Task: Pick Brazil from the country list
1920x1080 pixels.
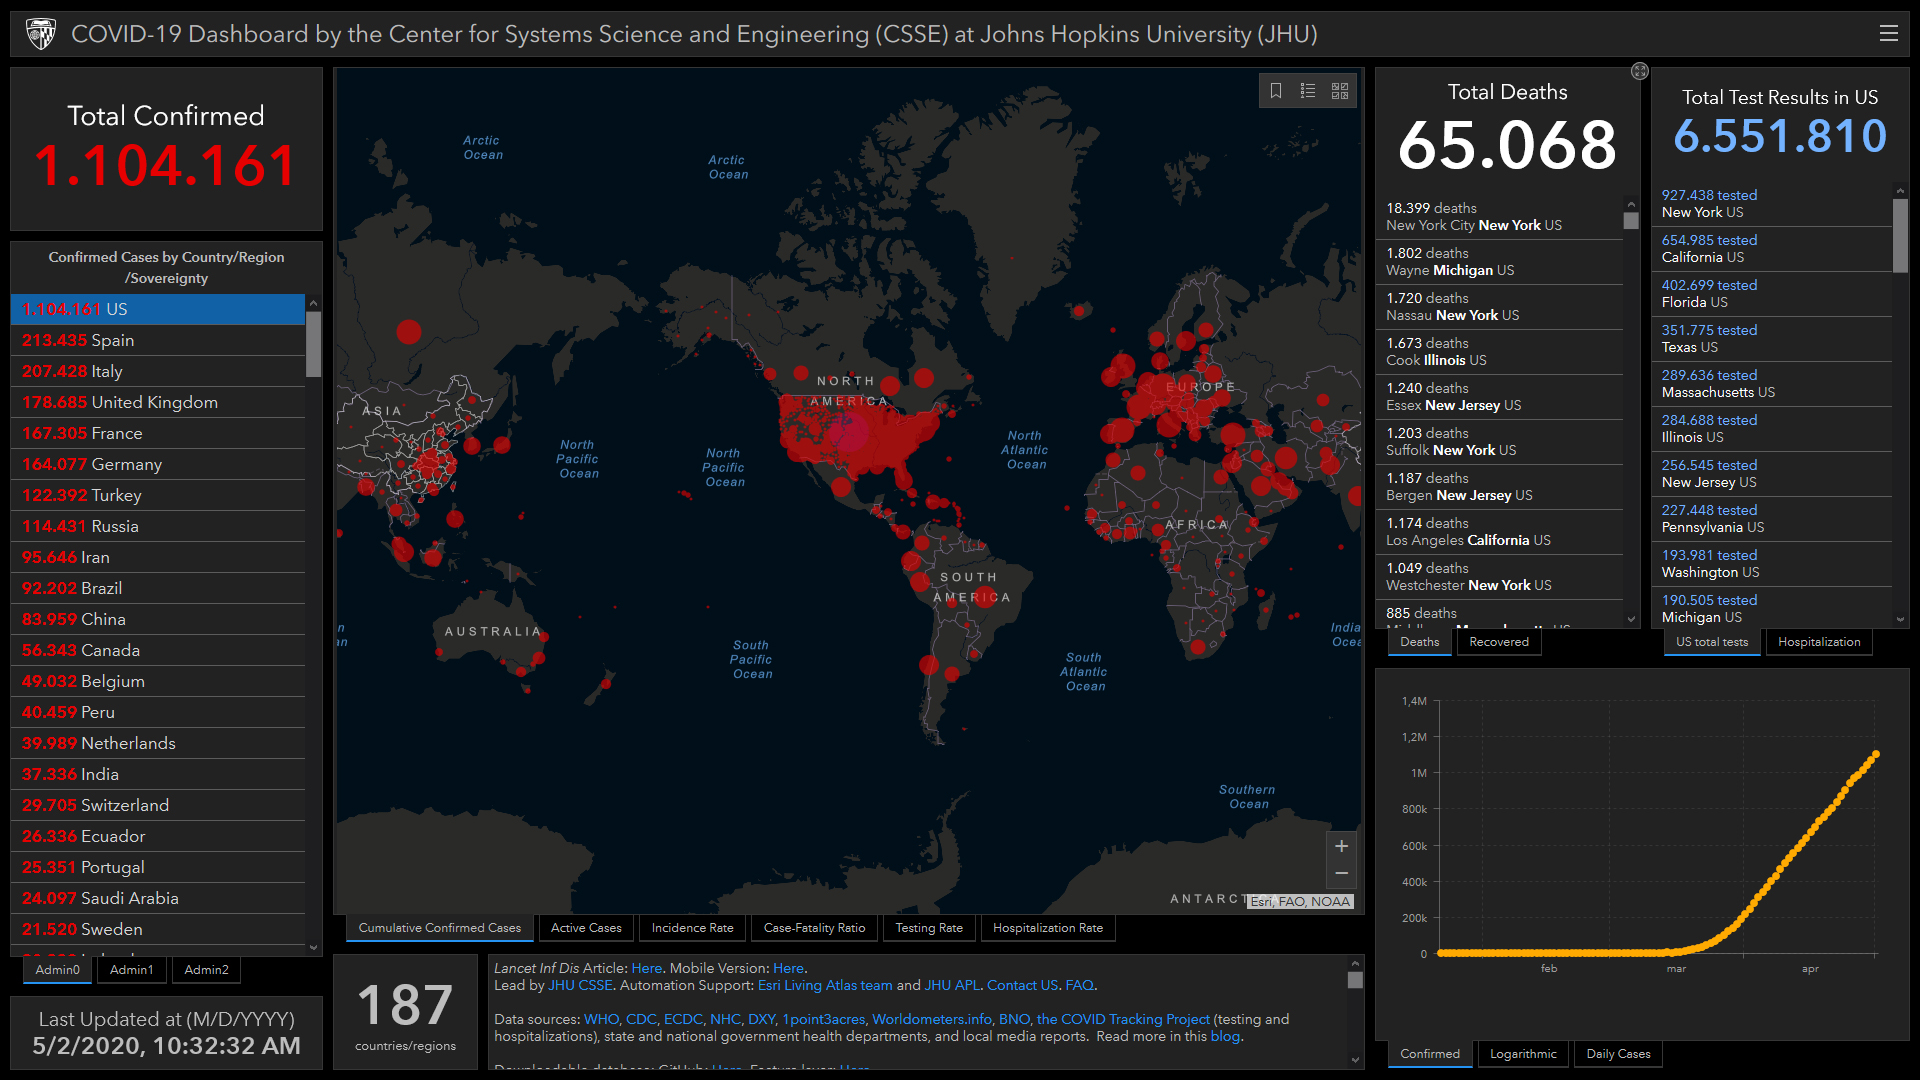Action: (158, 588)
